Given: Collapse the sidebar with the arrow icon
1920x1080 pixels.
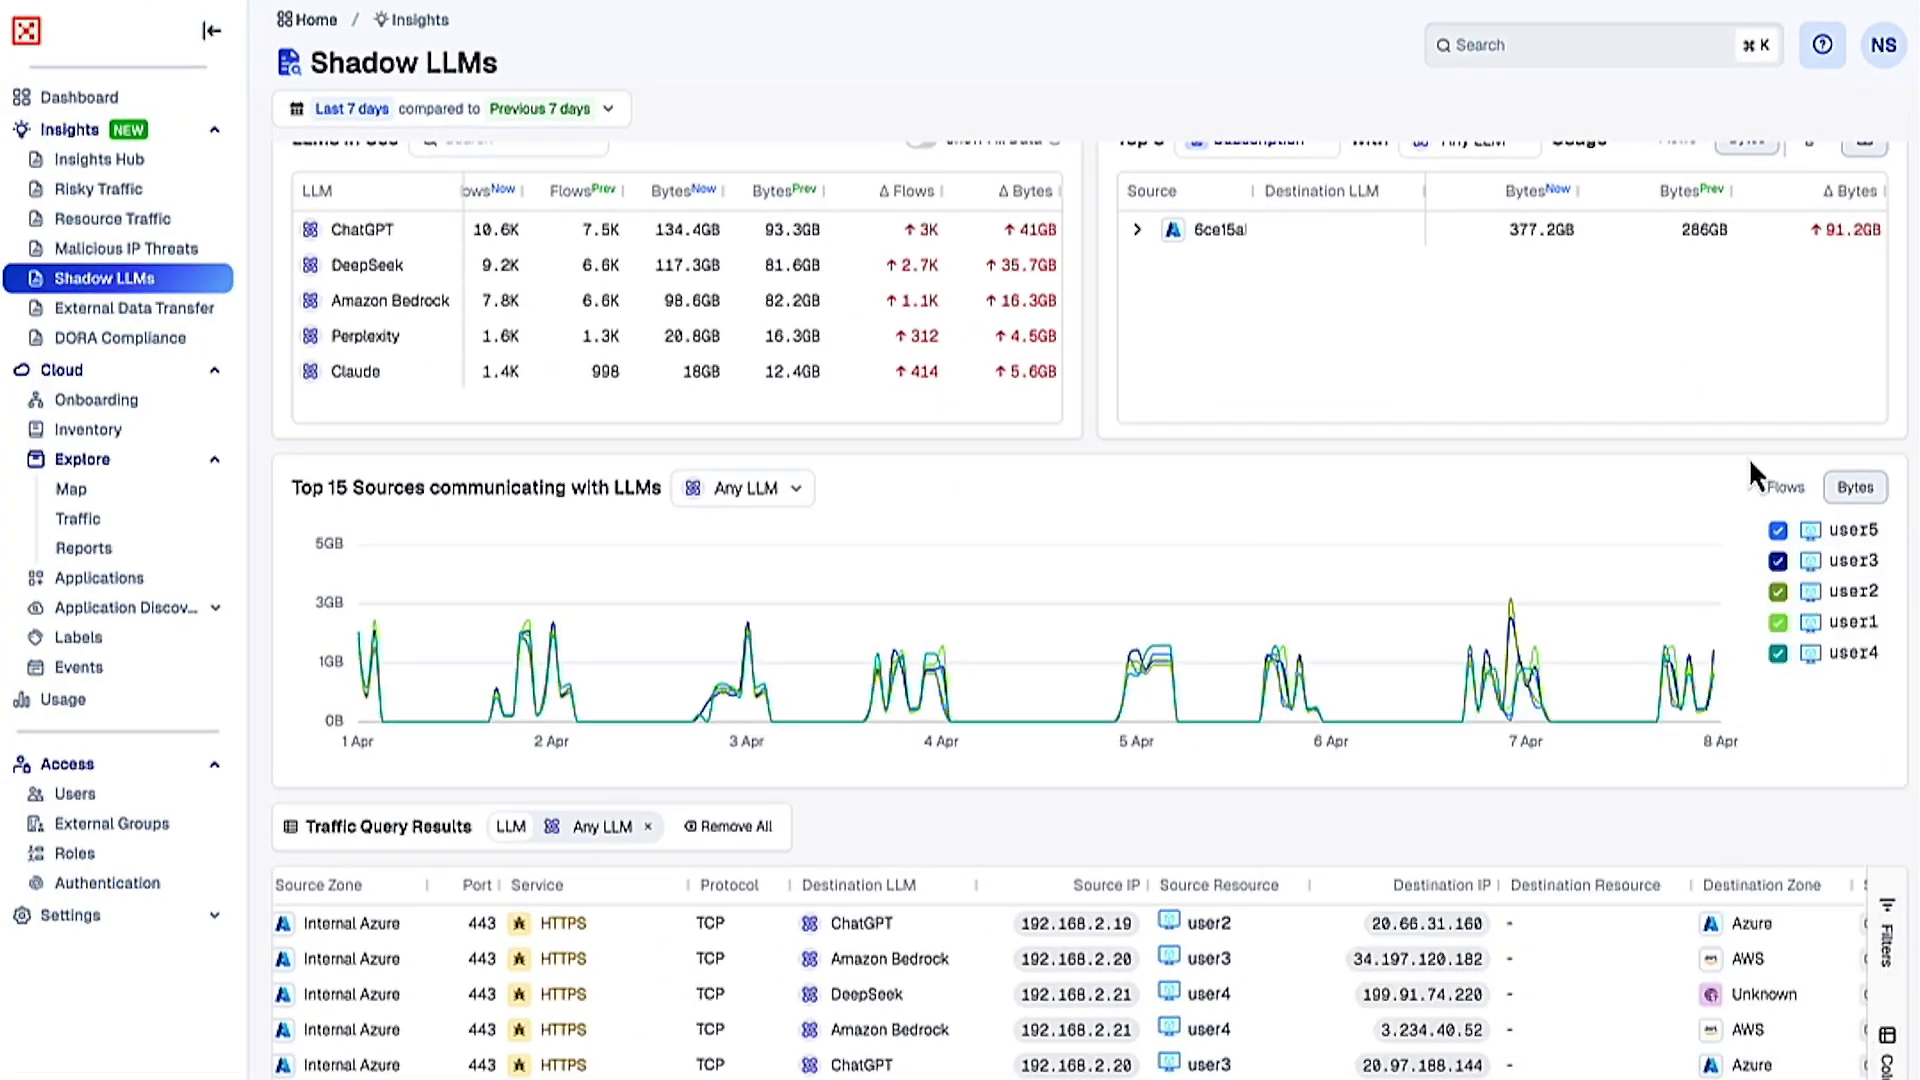Looking at the screenshot, I should coord(211,31).
